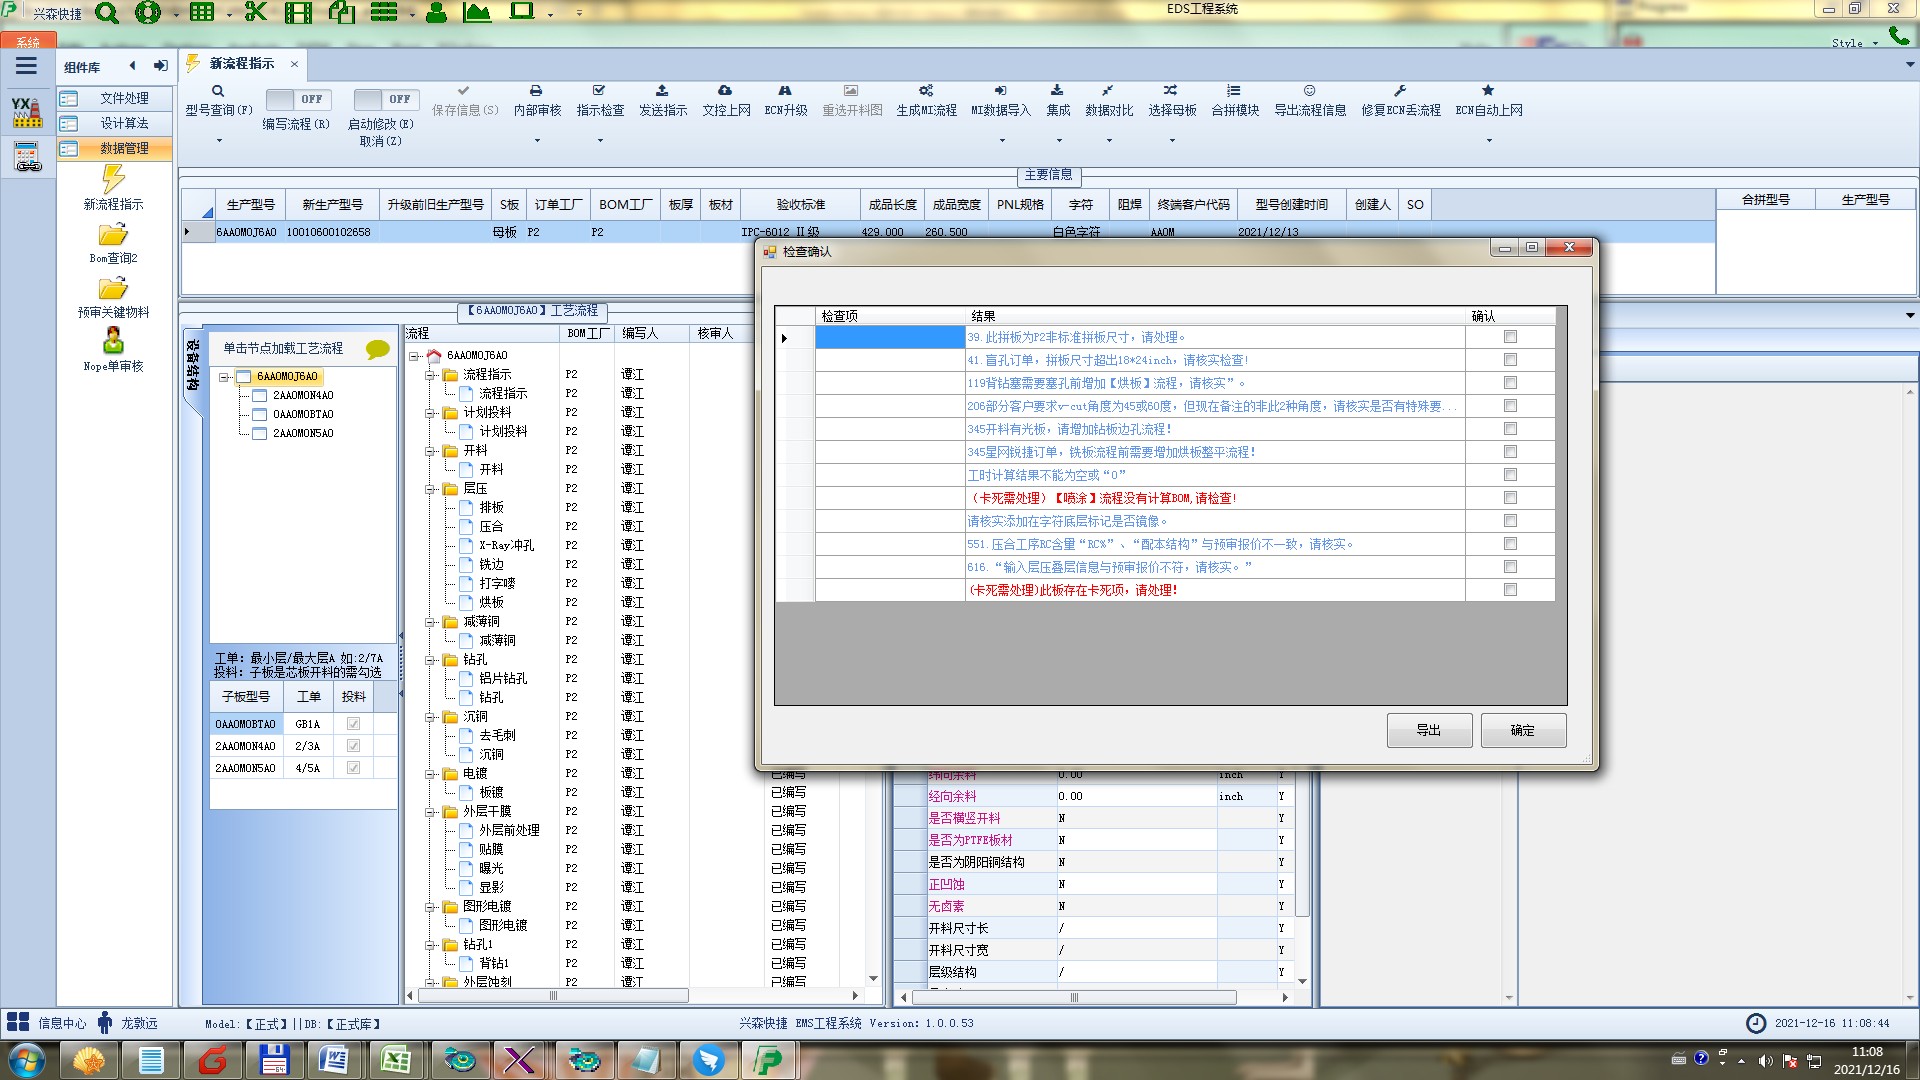
Task: Check confirm box for item 39 row
Action: coord(1510,337)
